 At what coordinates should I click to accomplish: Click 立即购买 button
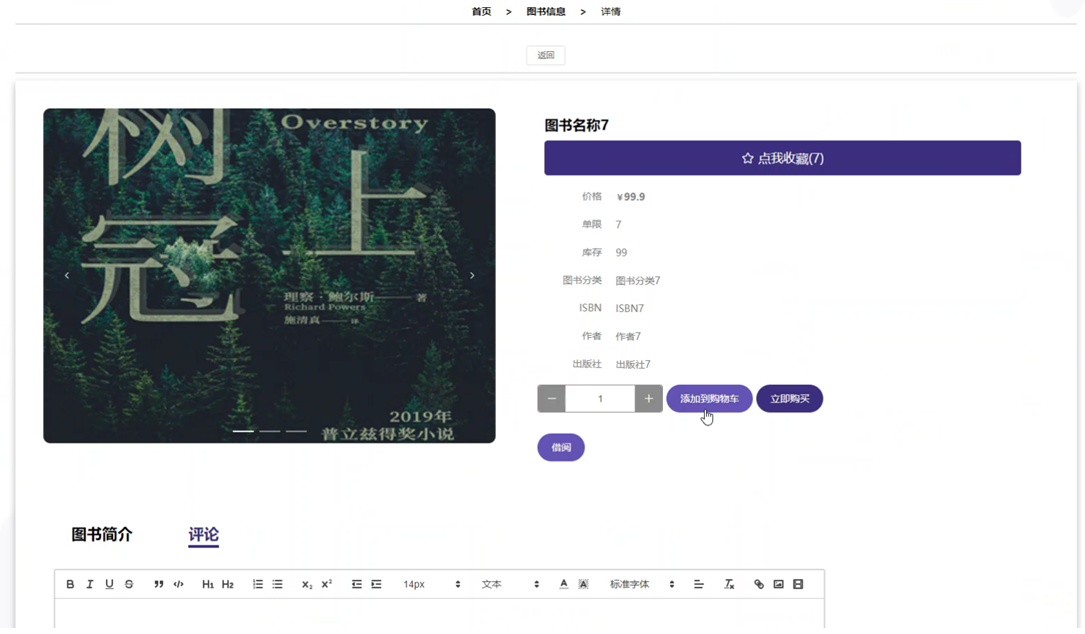(790, 399)
